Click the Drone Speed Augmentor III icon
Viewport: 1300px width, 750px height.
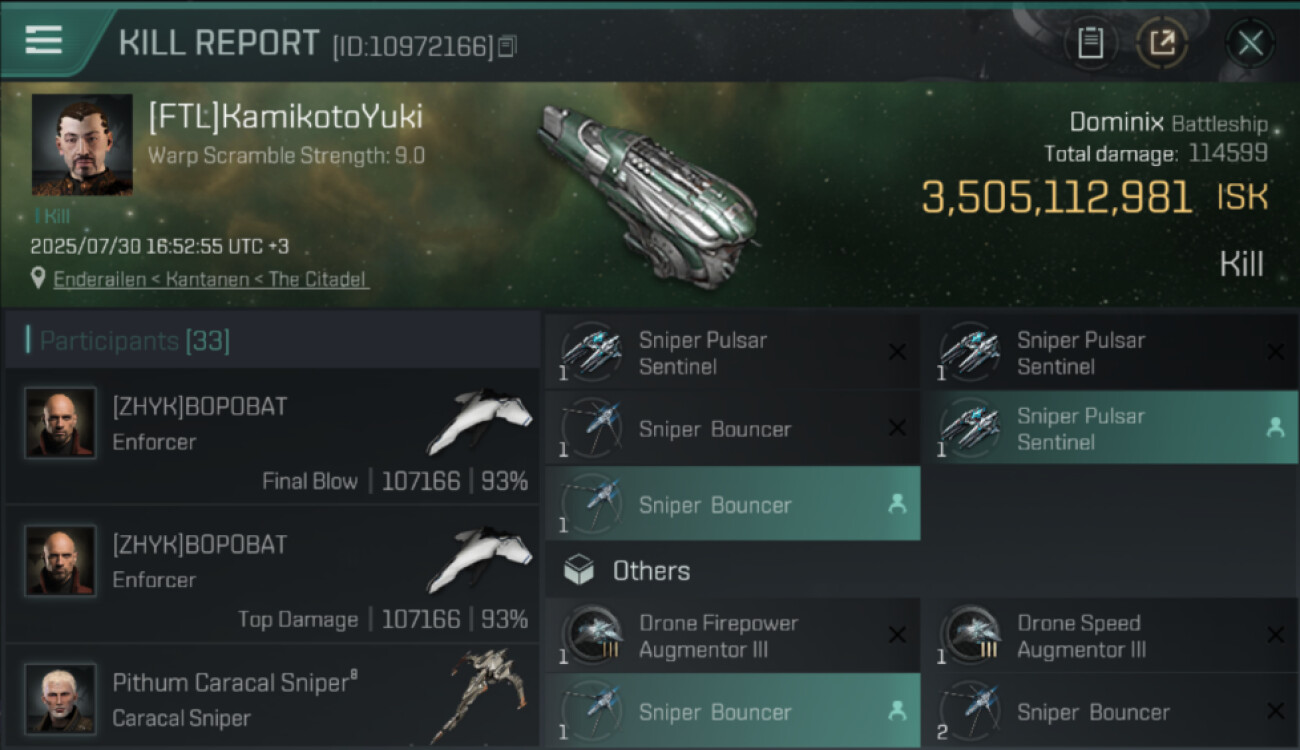(x=969, y=636)
